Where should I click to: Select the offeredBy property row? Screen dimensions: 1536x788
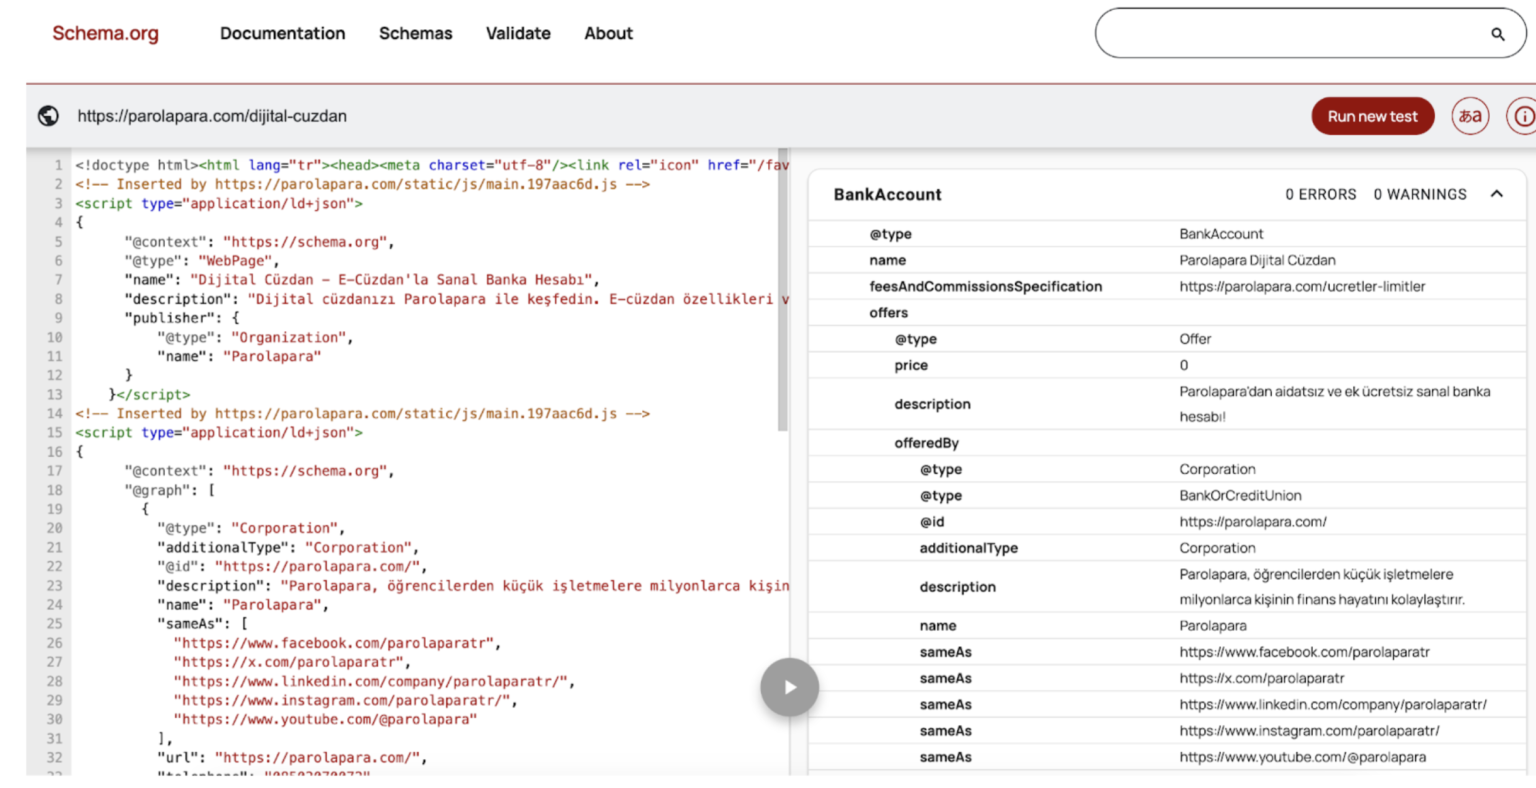[1167, 443]
